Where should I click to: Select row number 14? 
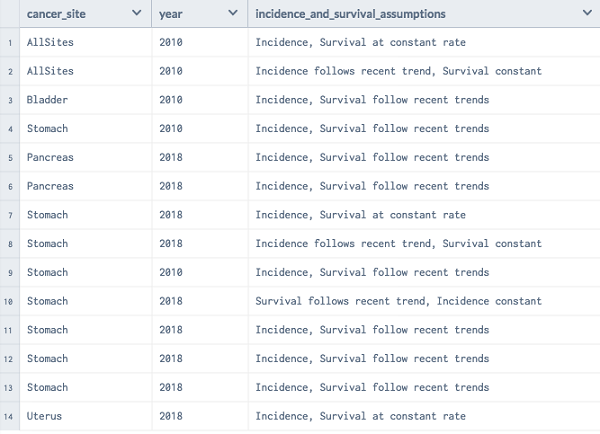pyautogui.click(x=9, y=416)
